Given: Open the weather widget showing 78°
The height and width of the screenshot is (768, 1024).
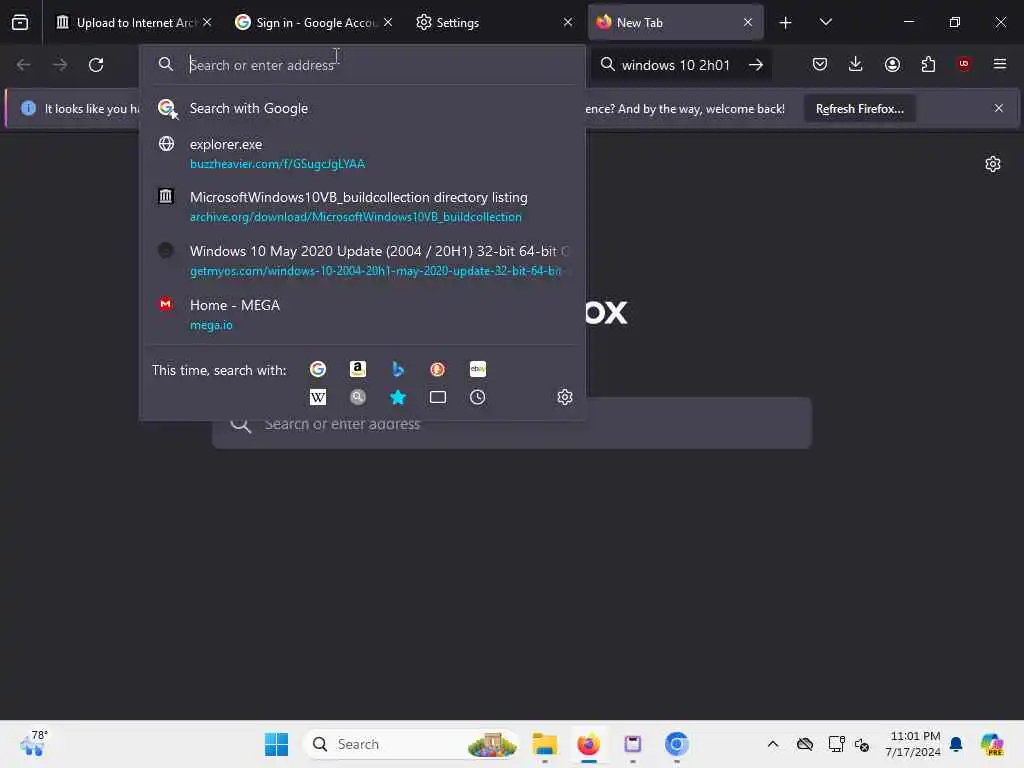Looking at the screenshot, I should pos(33,743).
